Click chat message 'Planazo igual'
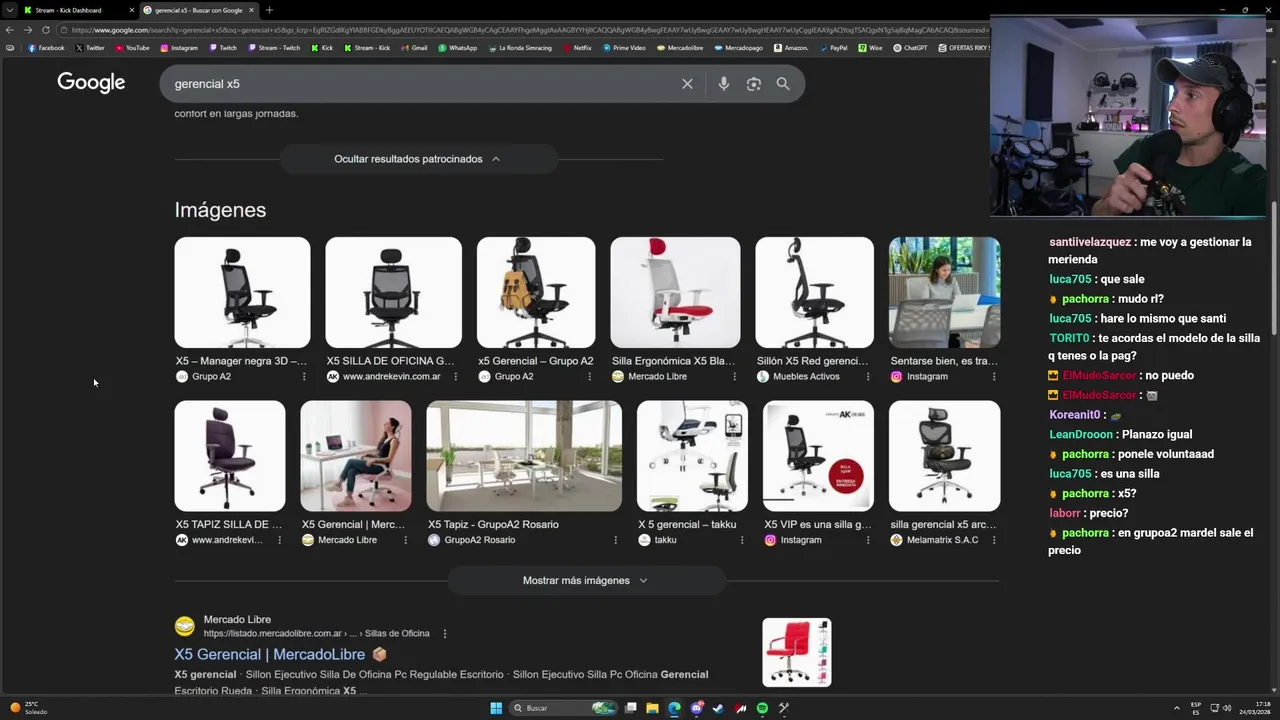The height and width of the screenshot is (720, 1280). pyautogui.click(x=1157, y=434)
